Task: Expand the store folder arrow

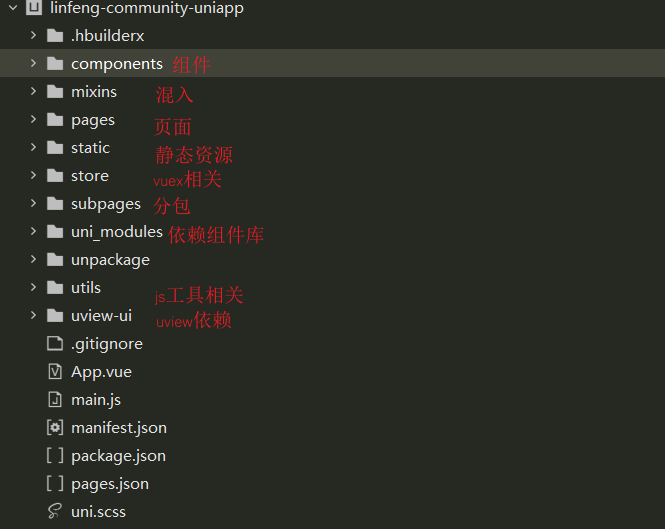Action: click(x=33, y=176)
